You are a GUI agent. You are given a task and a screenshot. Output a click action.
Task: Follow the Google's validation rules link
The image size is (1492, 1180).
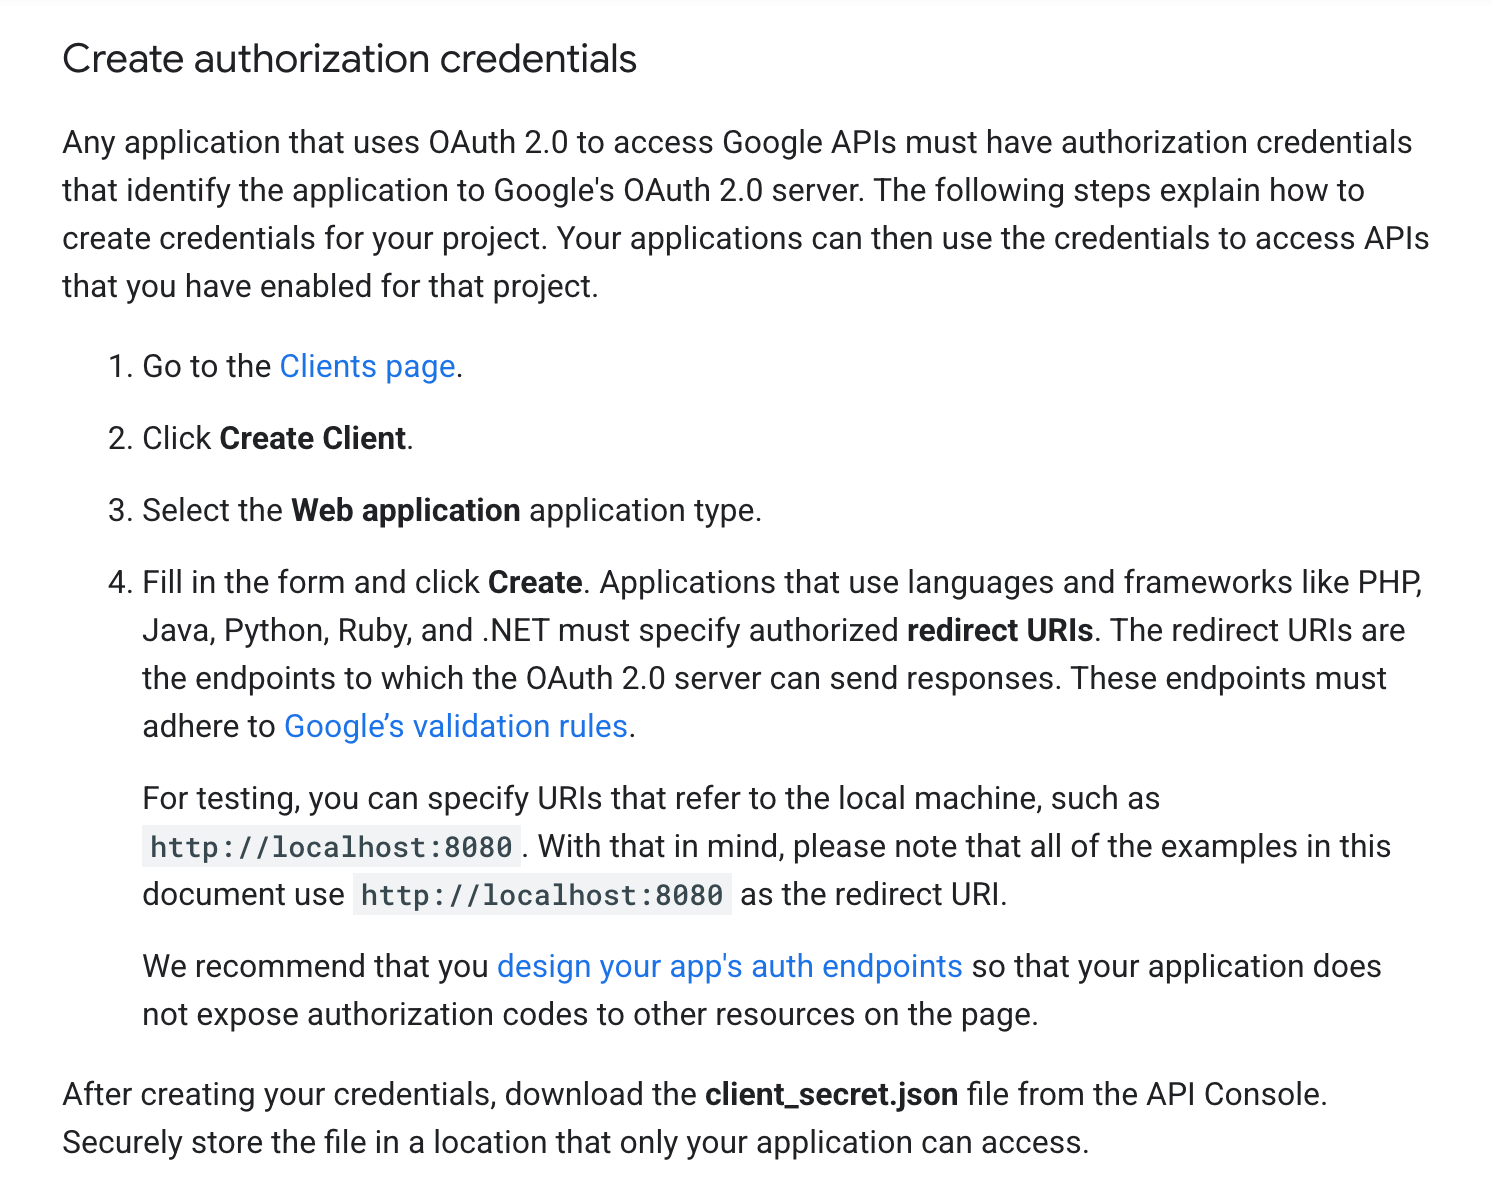(x=456, y=726)
